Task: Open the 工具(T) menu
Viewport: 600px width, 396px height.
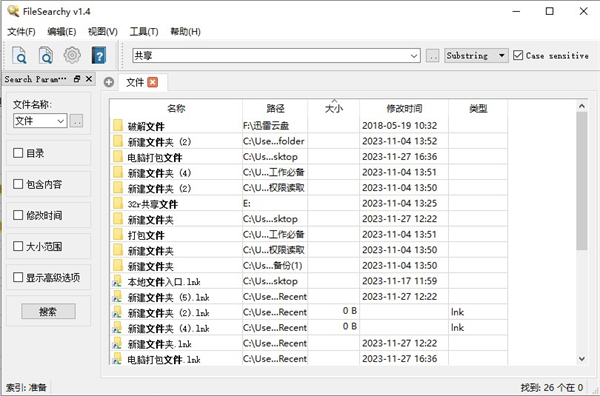Action: point(144,31)
